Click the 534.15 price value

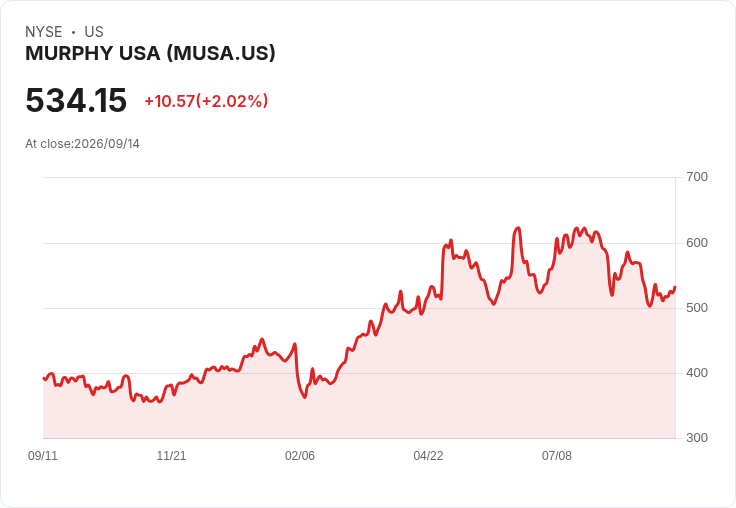pyautogui.click(x=76, y=100)
